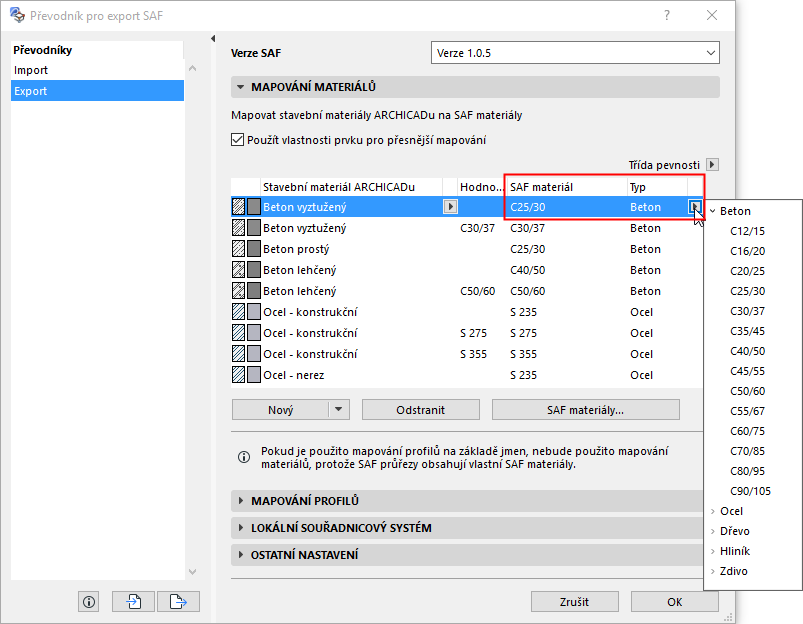Click arrow next to selected Beton vyztužený
The height and width of the screenshot is (624, 803).
click(450, 206)
